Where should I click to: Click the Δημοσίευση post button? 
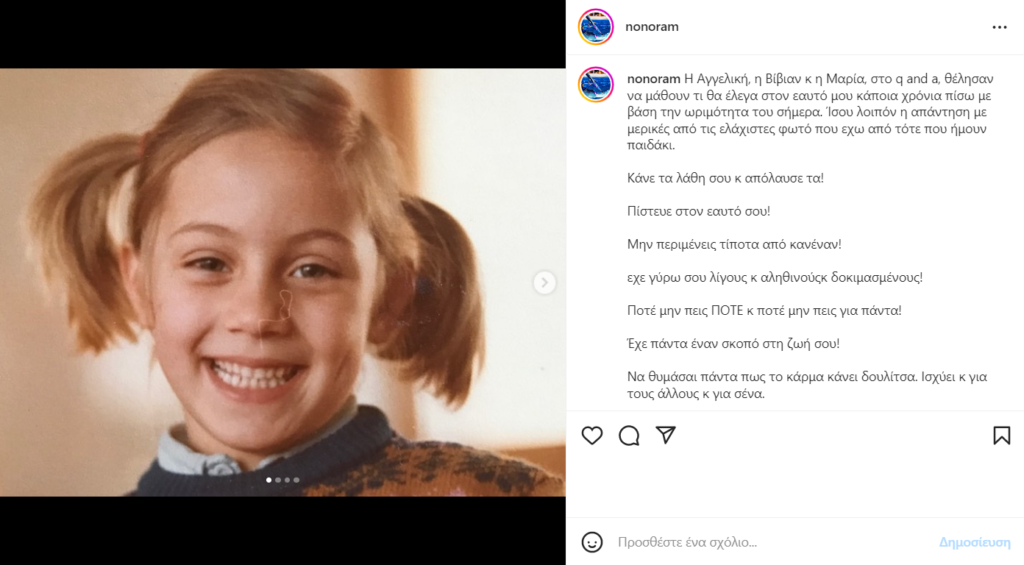[x=974, y=542]
